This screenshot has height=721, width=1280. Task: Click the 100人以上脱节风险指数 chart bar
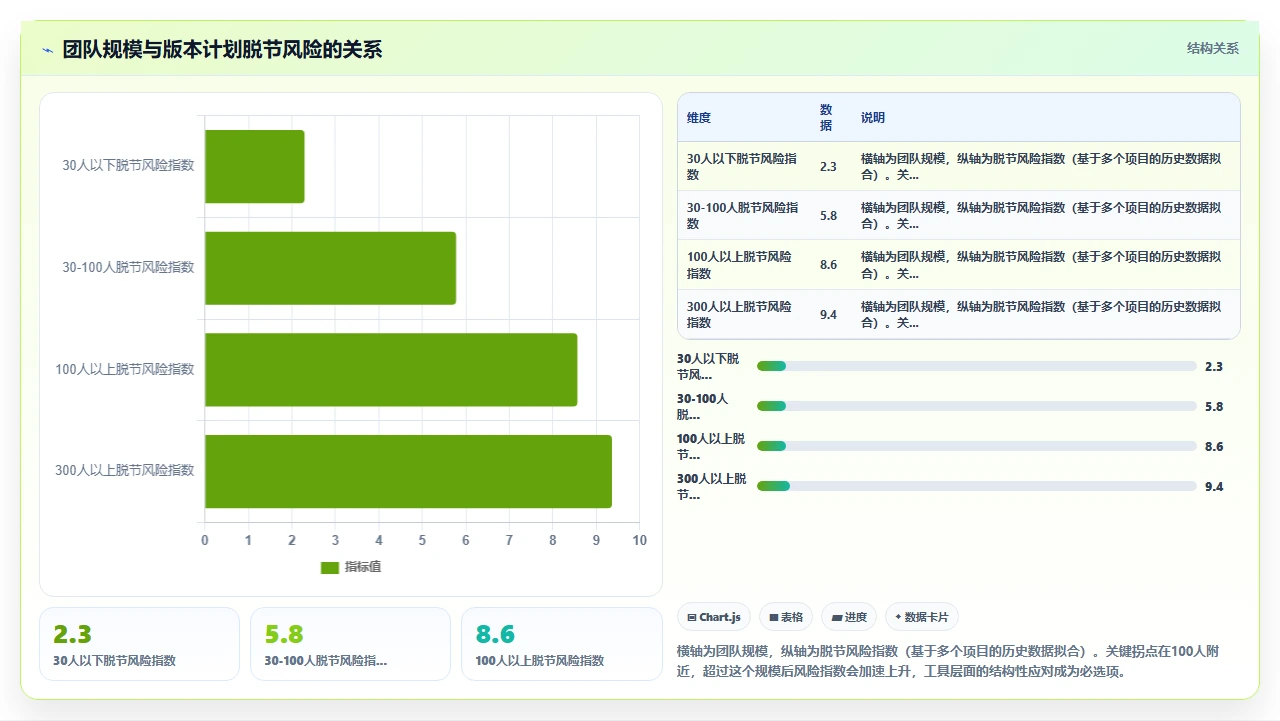pos(391,370)
